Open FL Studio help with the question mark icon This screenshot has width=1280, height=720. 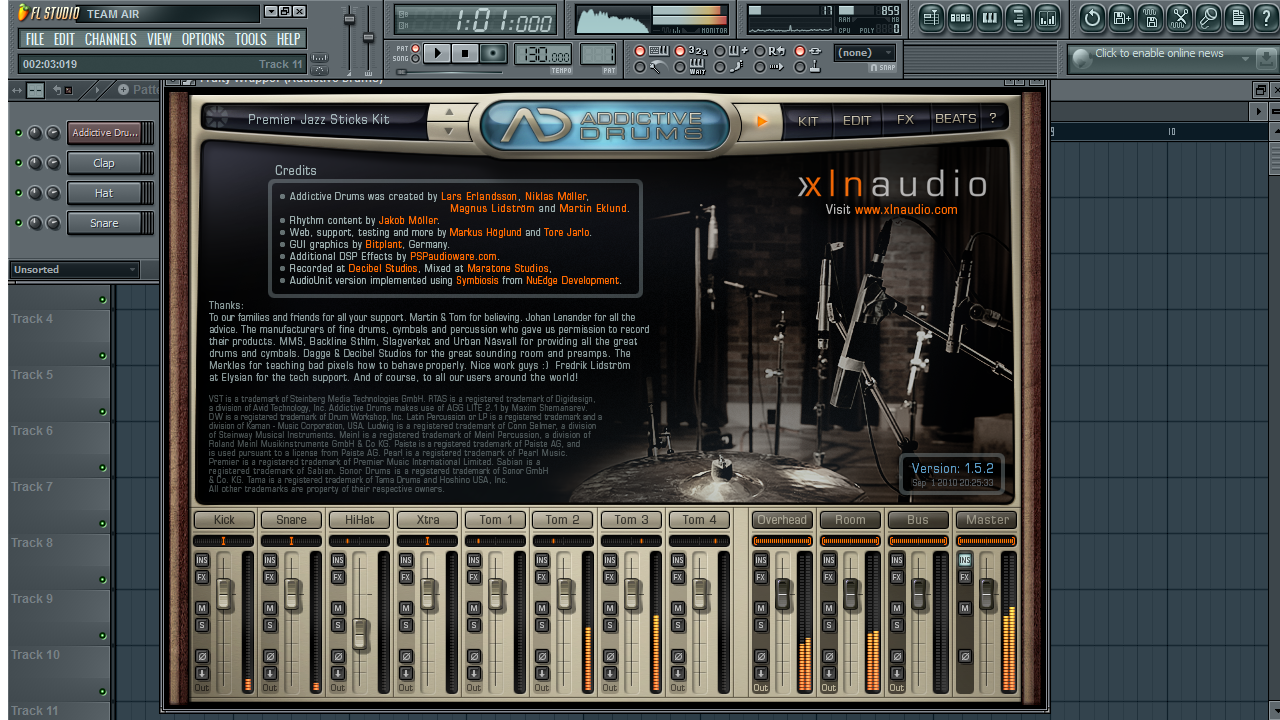coord(1265,17)
